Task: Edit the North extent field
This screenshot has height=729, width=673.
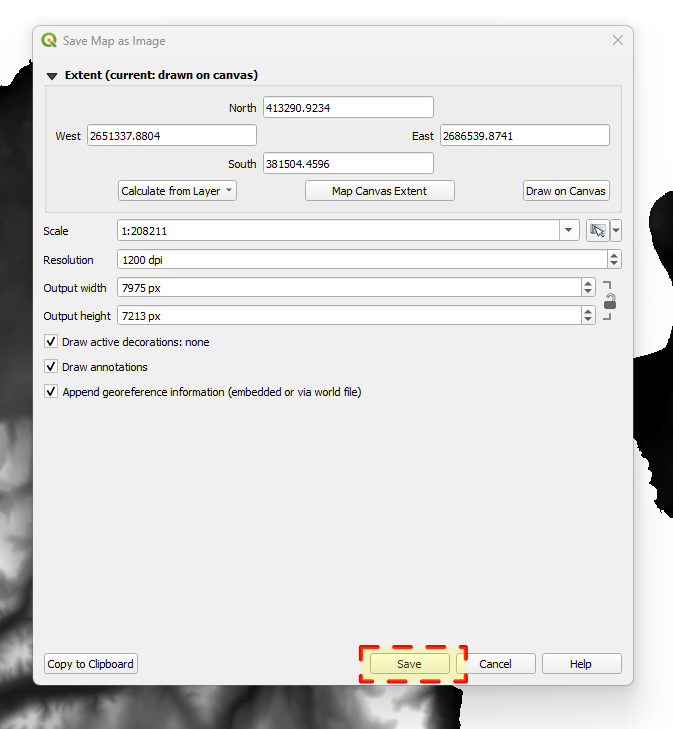Action: click(348, 107)
